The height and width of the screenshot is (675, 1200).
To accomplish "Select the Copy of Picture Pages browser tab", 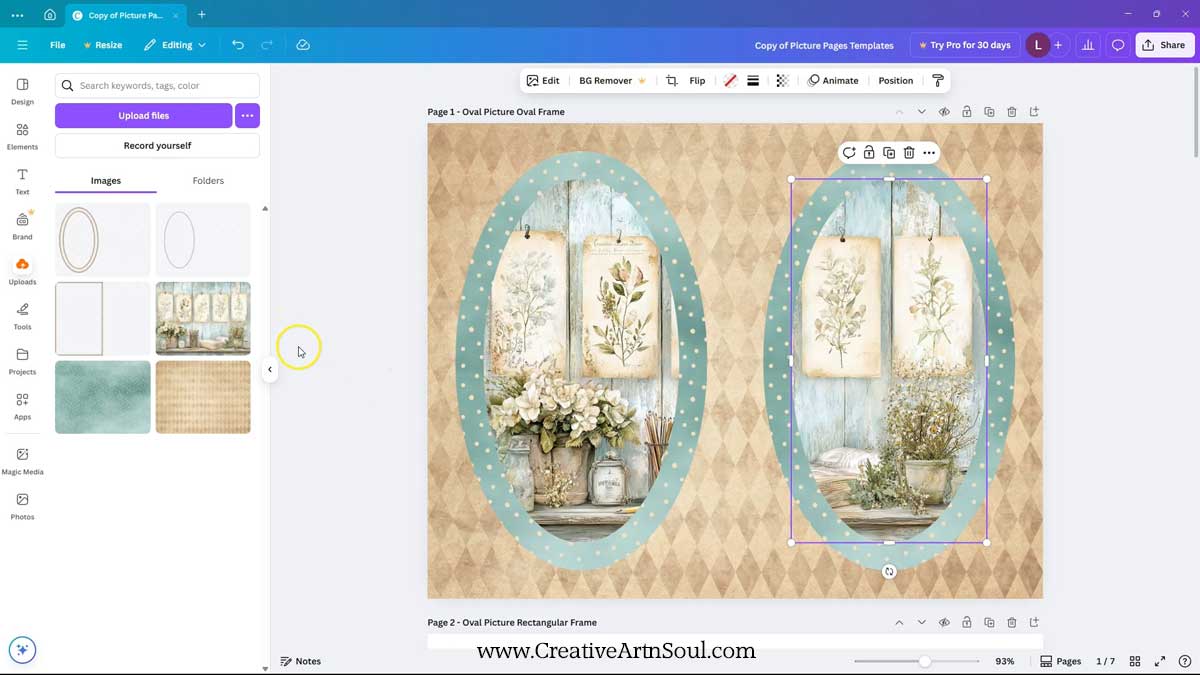I will [x=125, y=15].
